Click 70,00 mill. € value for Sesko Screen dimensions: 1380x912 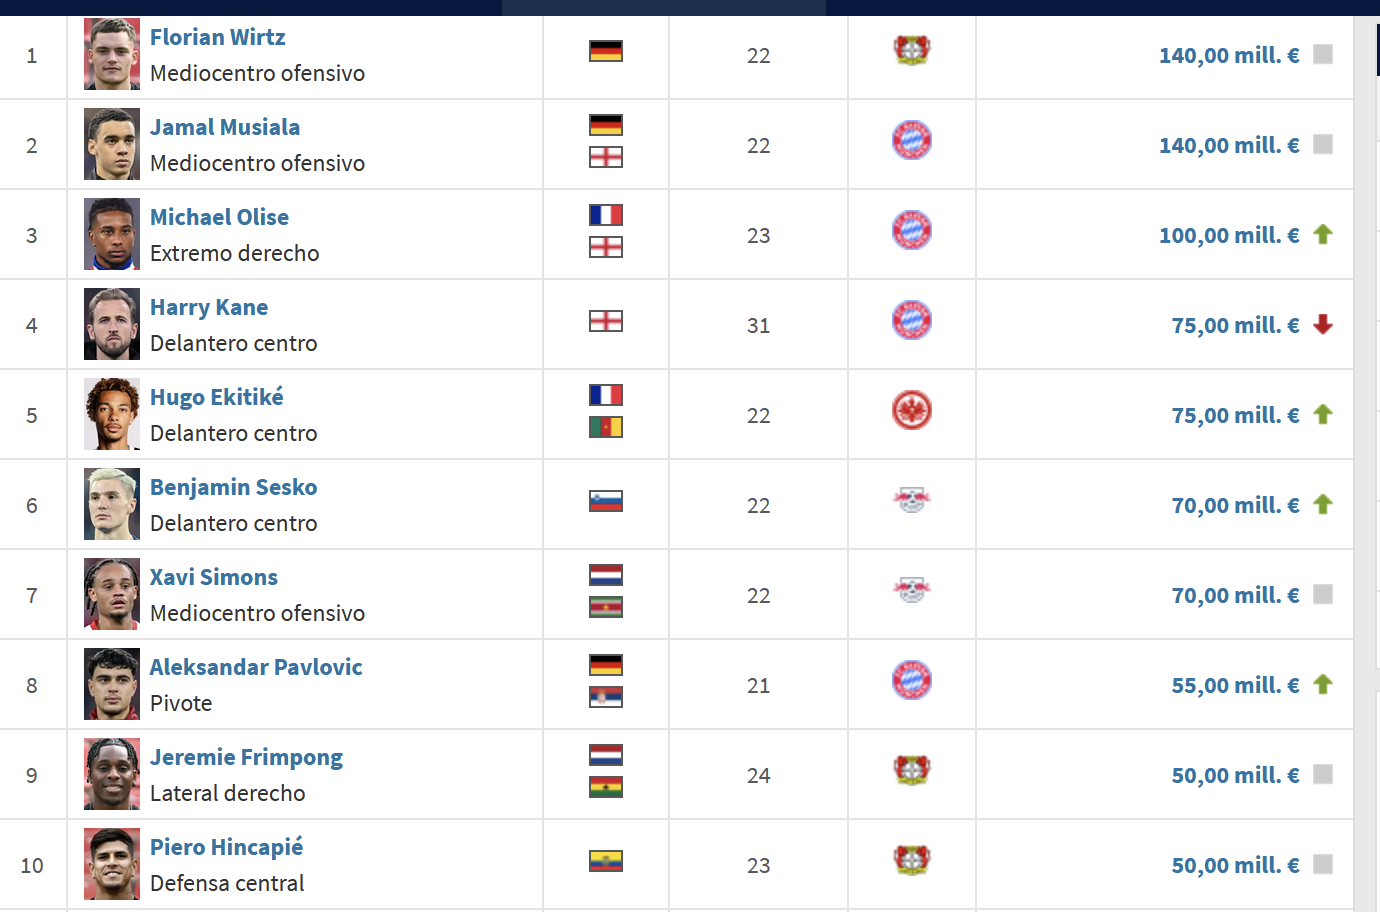[1235, 505]
